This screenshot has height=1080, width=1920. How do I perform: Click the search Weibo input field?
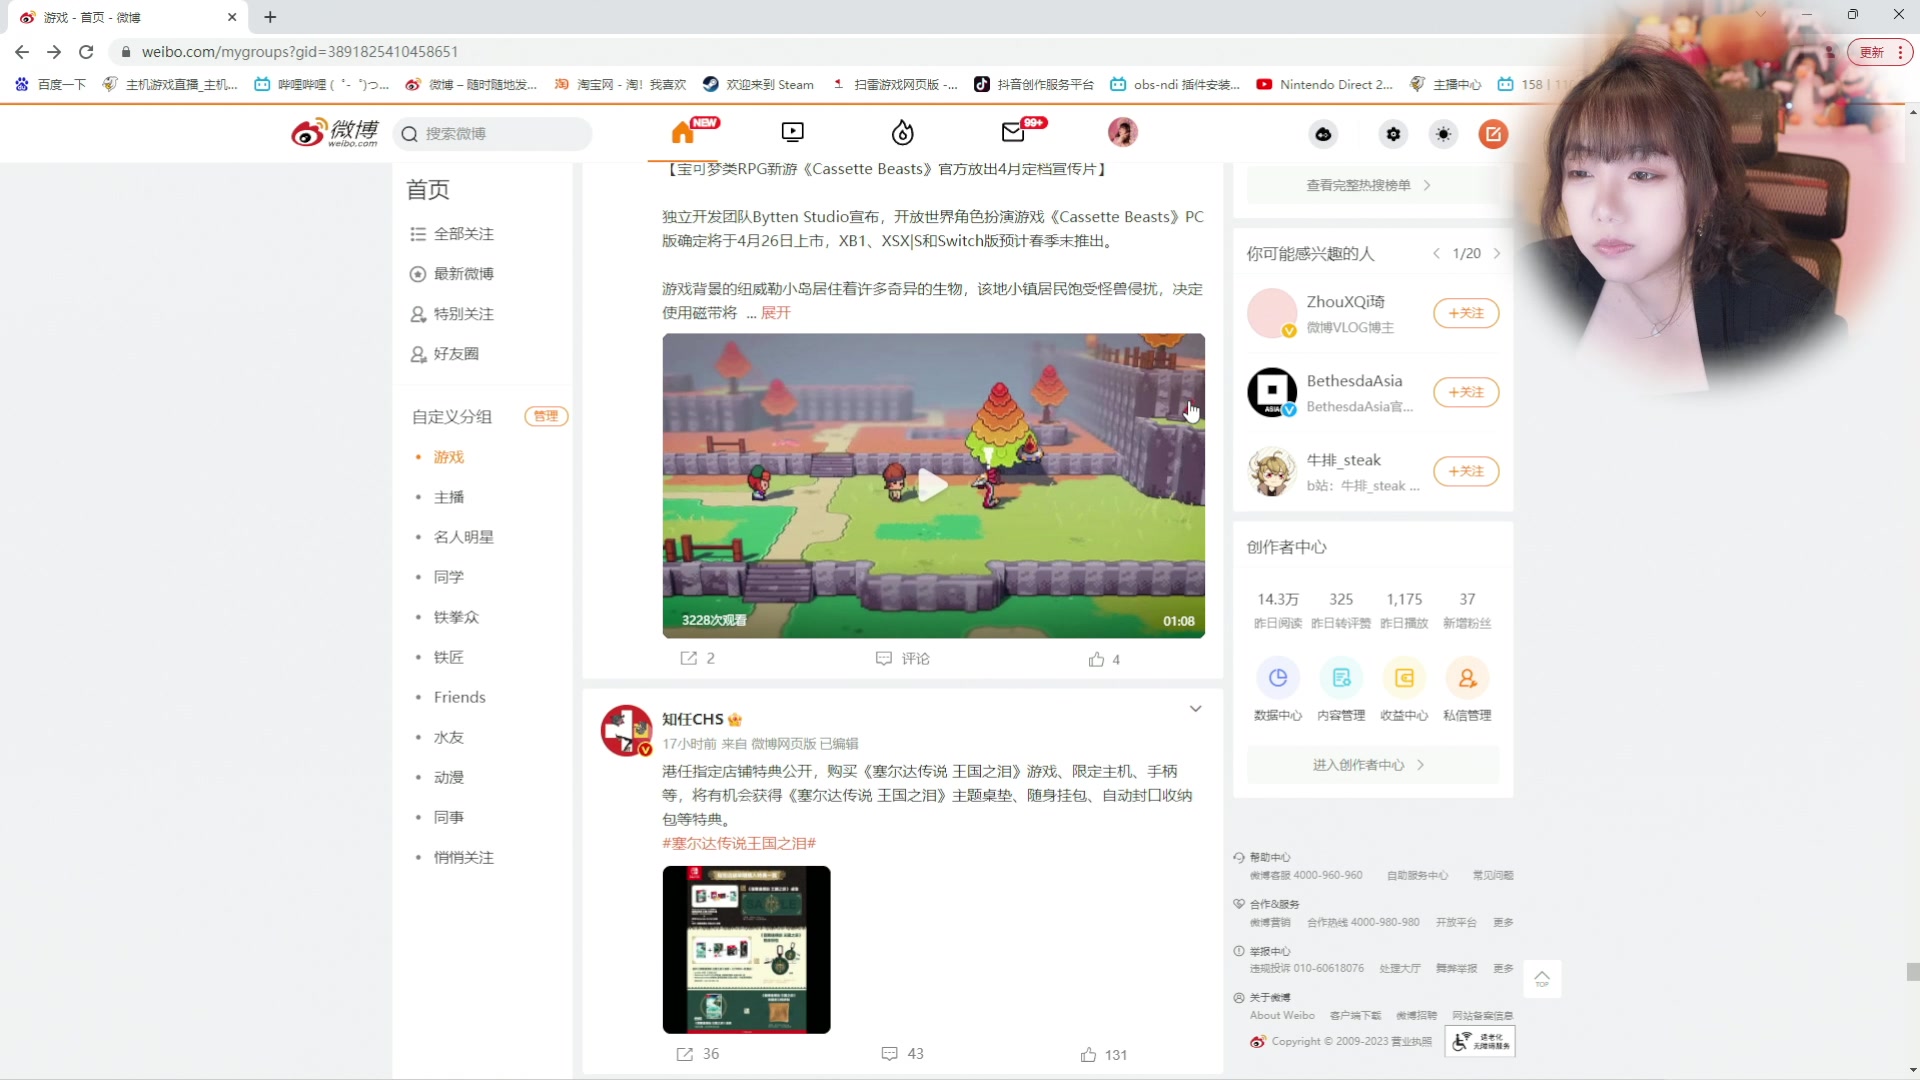pos(492,134)
